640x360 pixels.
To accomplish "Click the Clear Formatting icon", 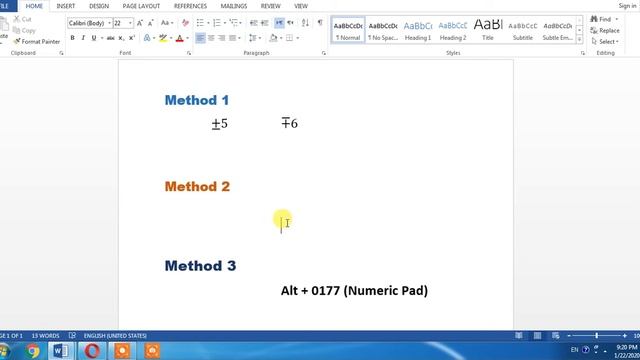I will (x=185, y=23).
